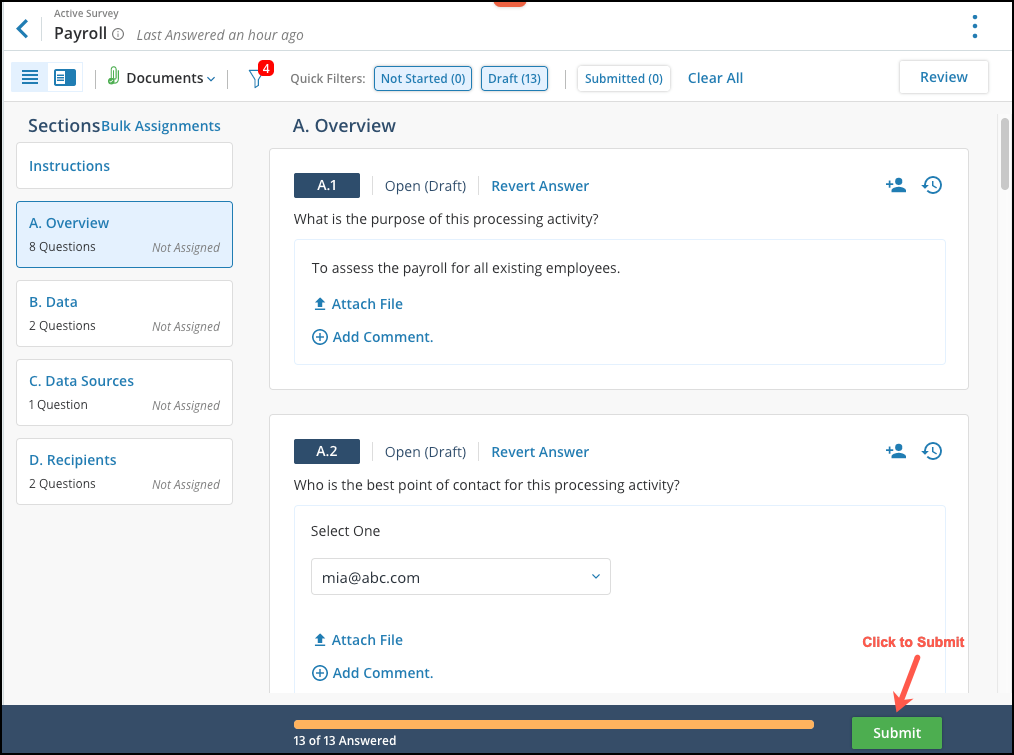The width and height of the screenshot is (1014, 755).
Task: Click the A.2 question number badge
Action: tap(327, 452)
